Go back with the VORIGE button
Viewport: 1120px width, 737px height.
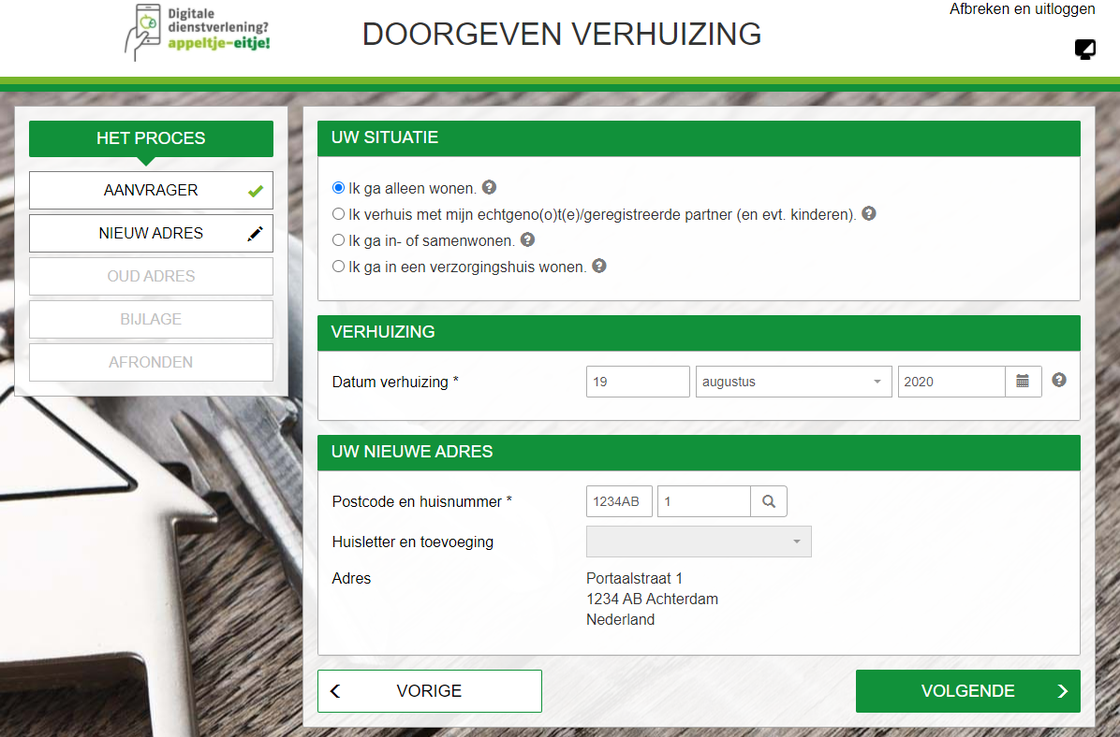tap(429, 691)
